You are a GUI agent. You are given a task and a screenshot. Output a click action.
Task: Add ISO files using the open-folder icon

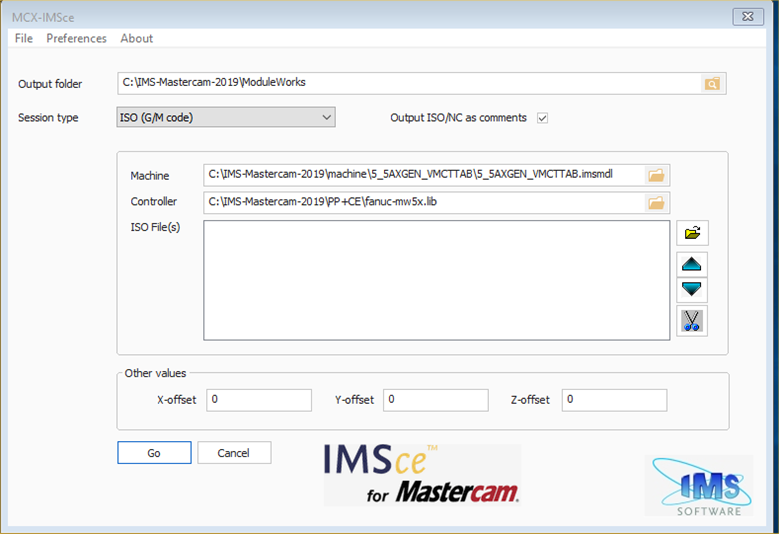[x=692, y=233]
